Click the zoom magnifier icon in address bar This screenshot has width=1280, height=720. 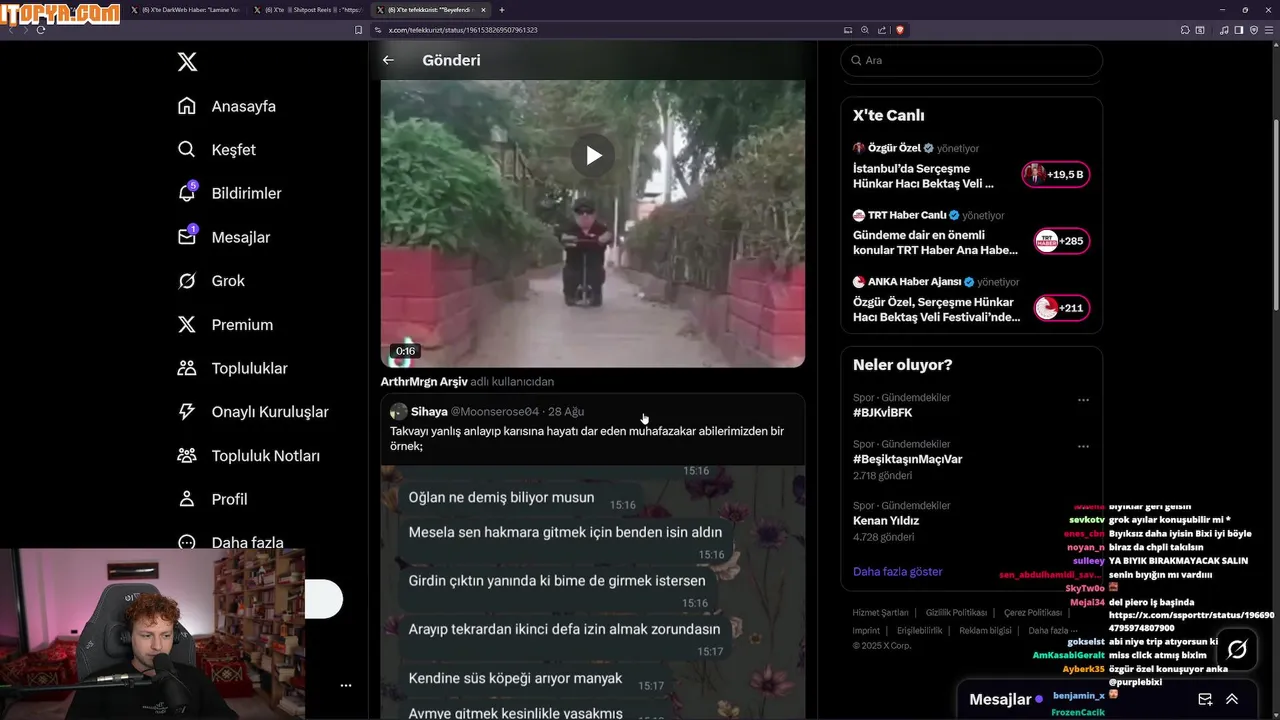click(865, 30)
